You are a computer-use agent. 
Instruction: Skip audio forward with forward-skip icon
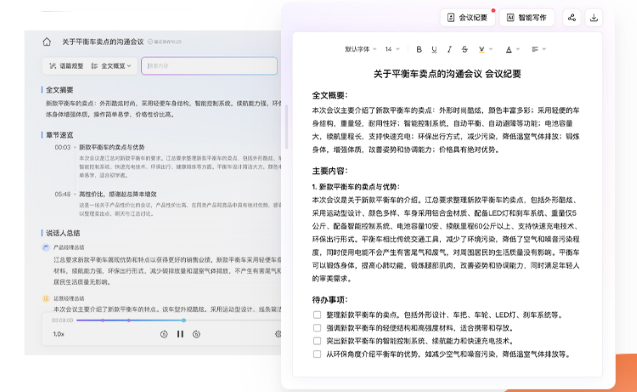pyautogui.click(x=197, y=334)
